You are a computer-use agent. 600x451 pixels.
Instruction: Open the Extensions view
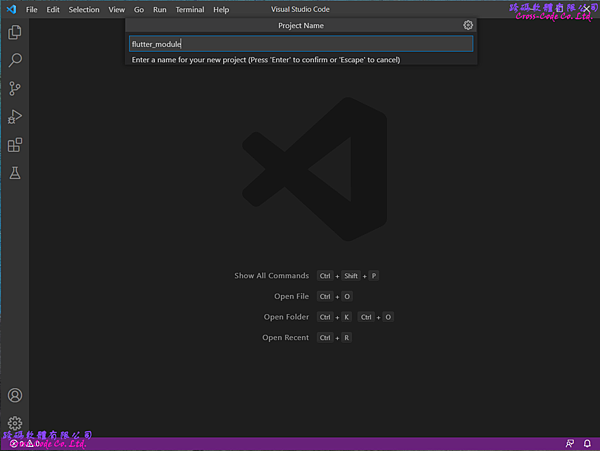[x=15, y=145]
